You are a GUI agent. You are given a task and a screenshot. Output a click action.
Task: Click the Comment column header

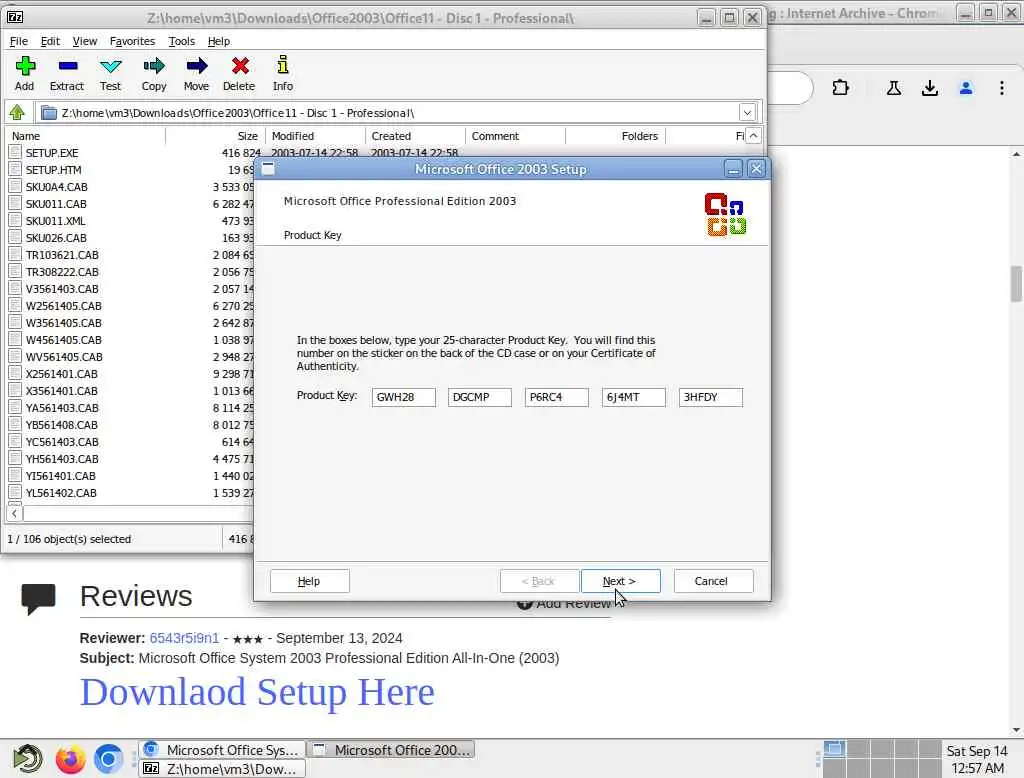click(x=516, y=136)
